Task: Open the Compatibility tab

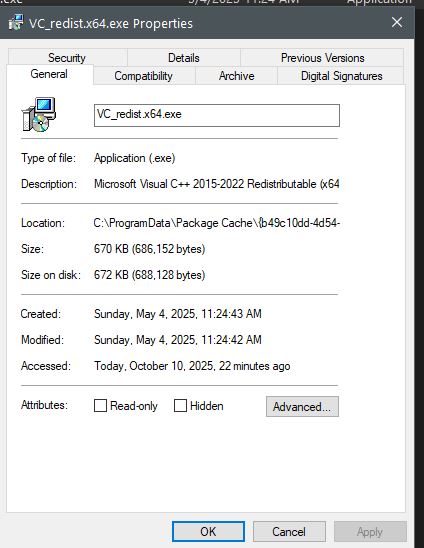Action: (x=144, y=76)
